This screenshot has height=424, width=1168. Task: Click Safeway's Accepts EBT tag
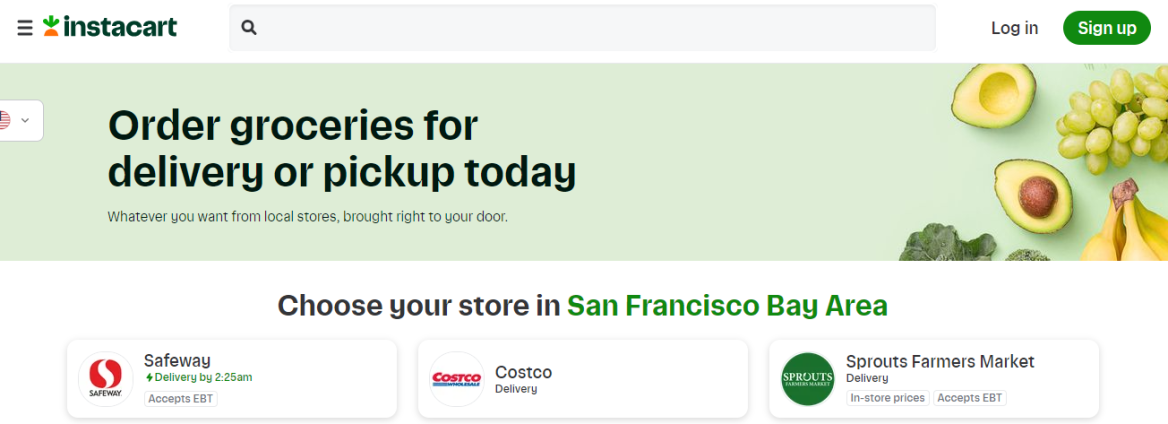181,398
